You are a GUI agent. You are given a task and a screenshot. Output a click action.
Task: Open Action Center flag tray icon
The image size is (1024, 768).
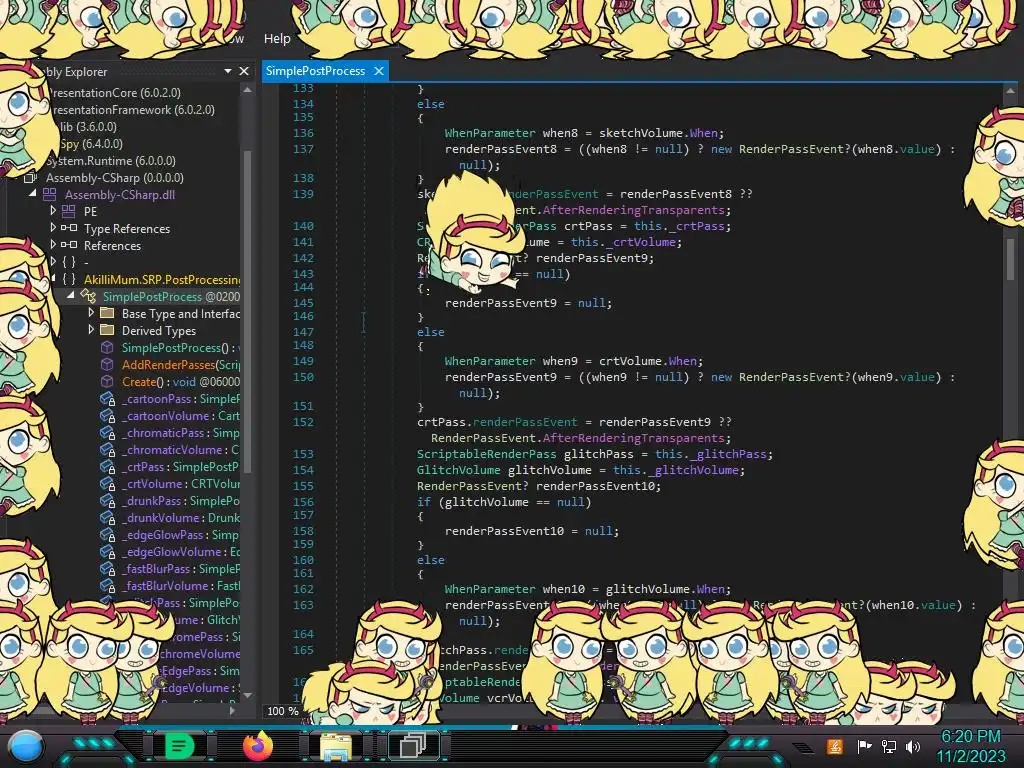pos(864,746)
